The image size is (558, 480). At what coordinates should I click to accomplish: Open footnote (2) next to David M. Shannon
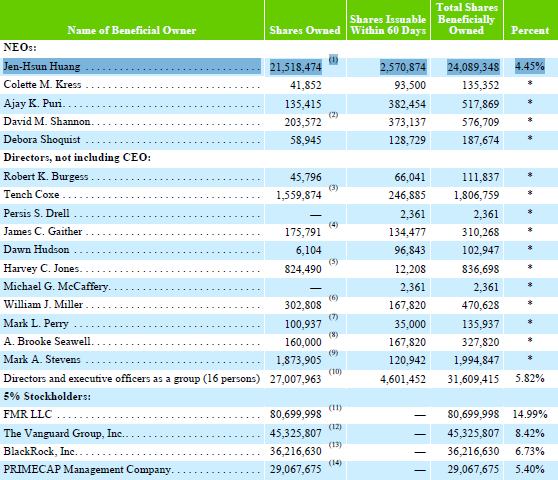(x=333, y=115)
